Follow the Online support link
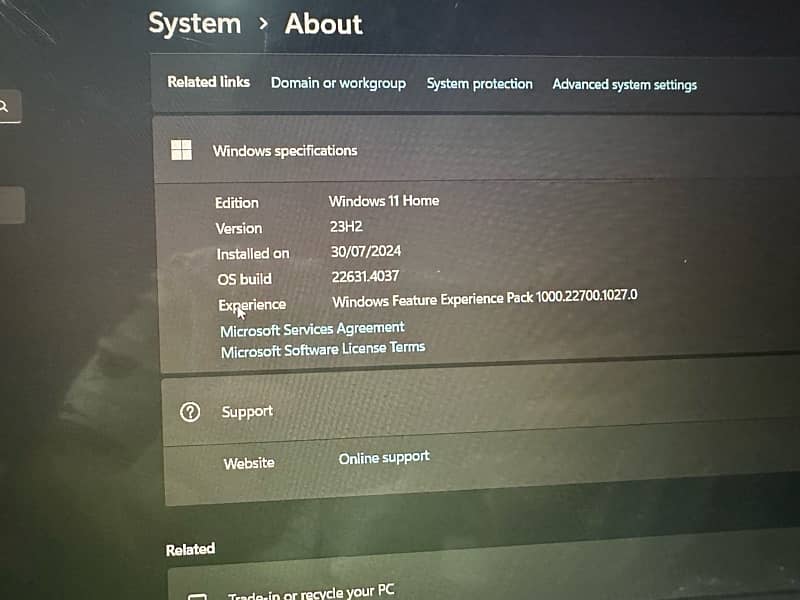The width and height of the screenshot is (800, 600). coord(384,457)
